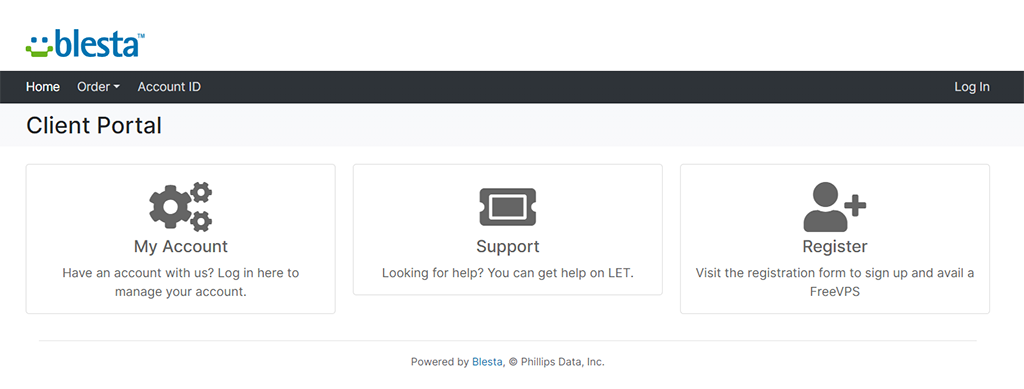
Task: Click the gears icon above My Account
Action: click(x=181, y=206)
